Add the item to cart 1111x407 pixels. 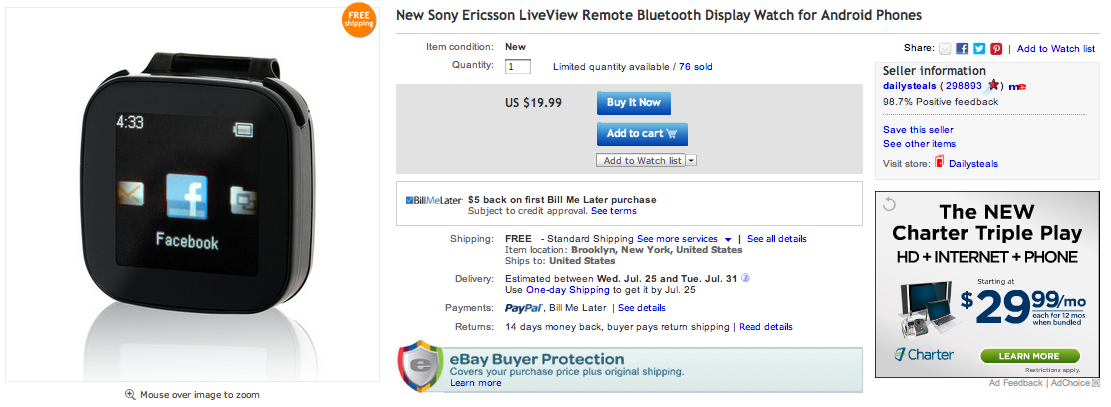tap(642, 134)
